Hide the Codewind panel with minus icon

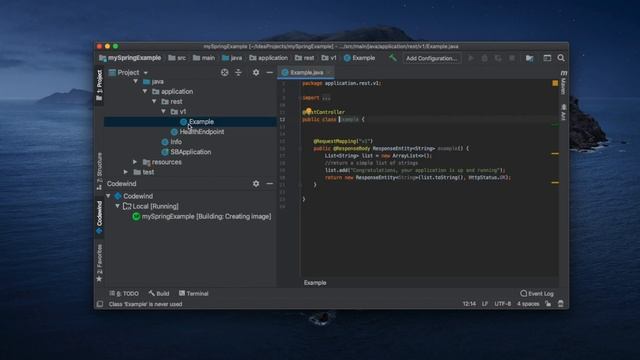click(x=269, y=184)
